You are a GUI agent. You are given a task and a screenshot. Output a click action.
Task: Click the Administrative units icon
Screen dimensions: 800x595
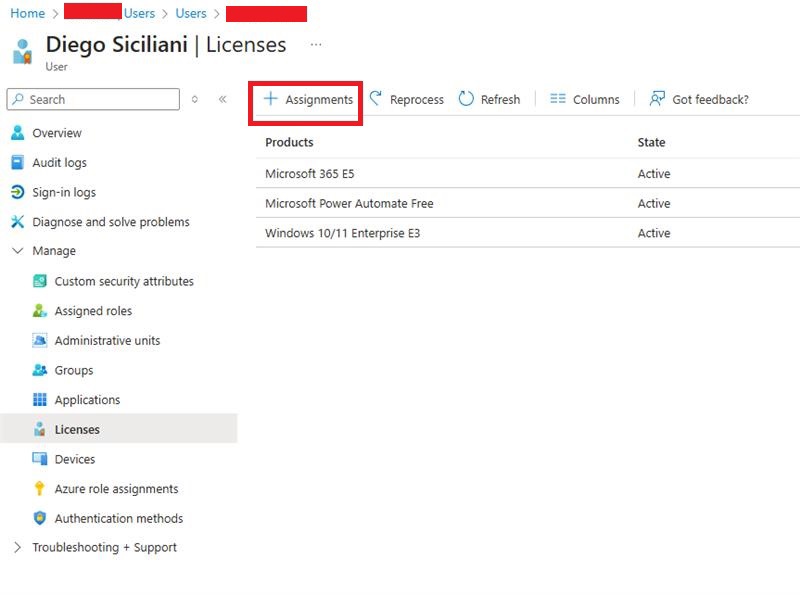(40, 340)
